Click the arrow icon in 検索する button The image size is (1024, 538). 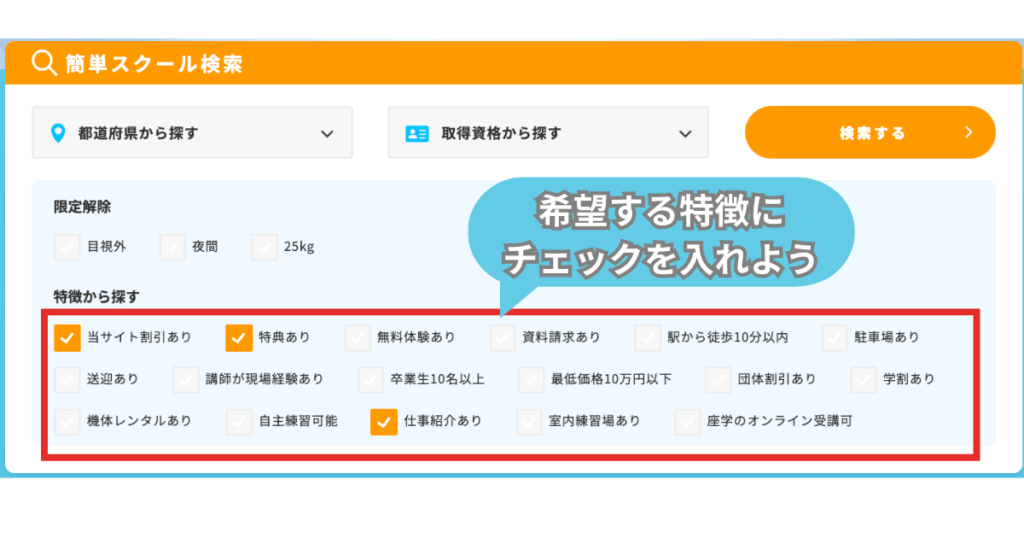(967, 133)
